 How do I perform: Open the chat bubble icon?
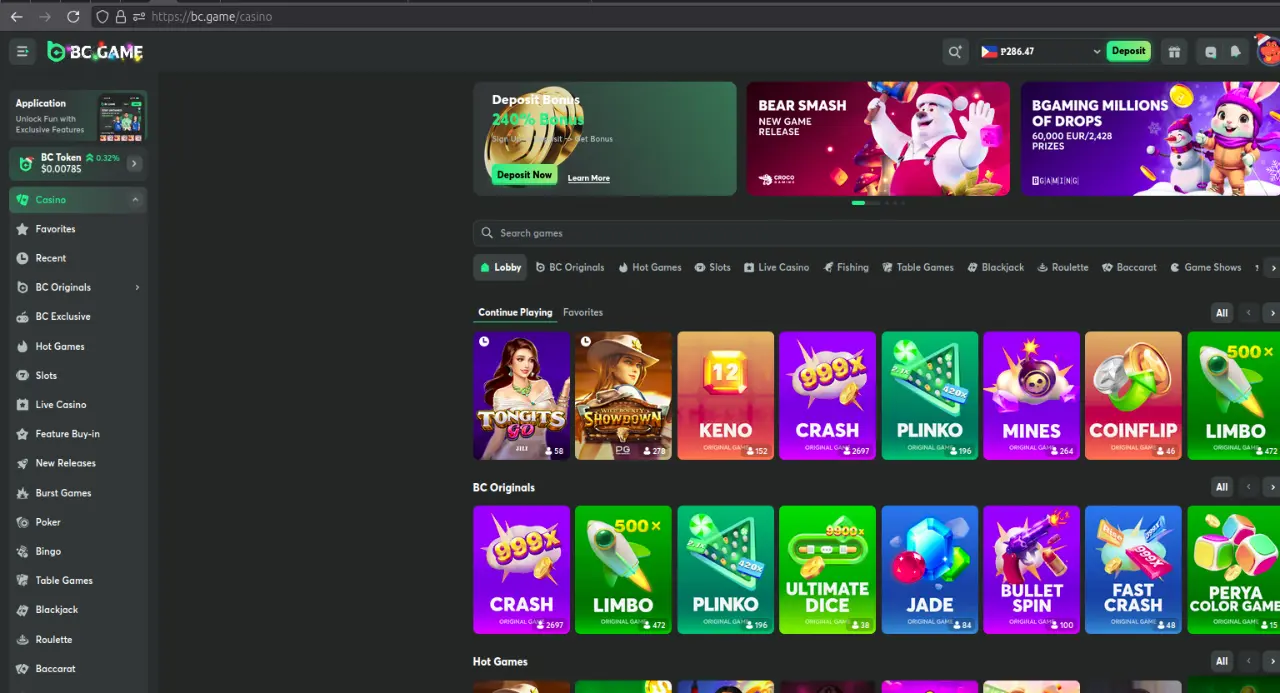(x=1211, y=52)
